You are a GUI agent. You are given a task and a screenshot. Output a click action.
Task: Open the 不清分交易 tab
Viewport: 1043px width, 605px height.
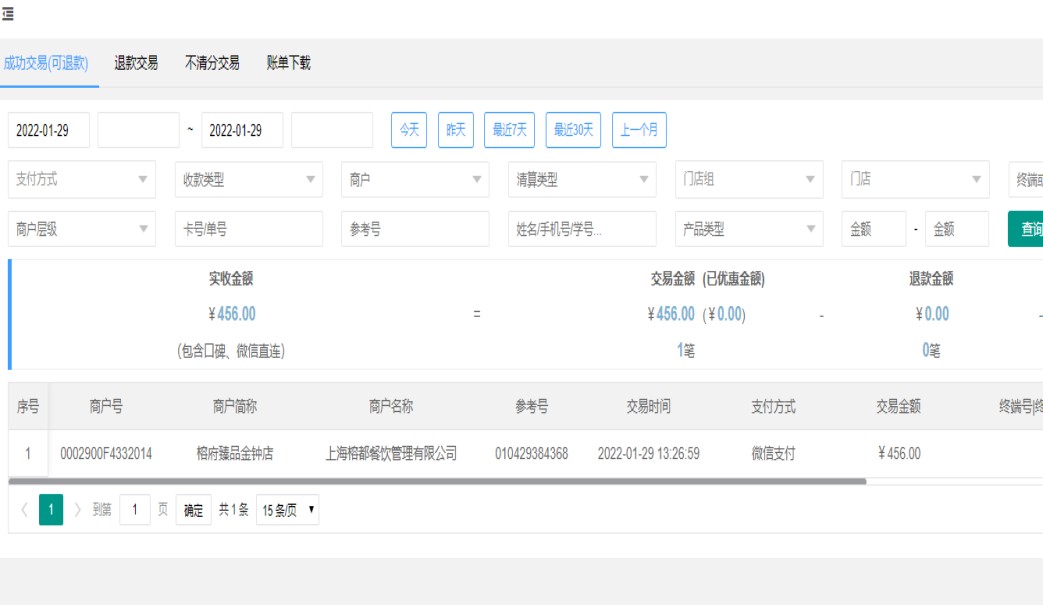(x=212, y=63)
